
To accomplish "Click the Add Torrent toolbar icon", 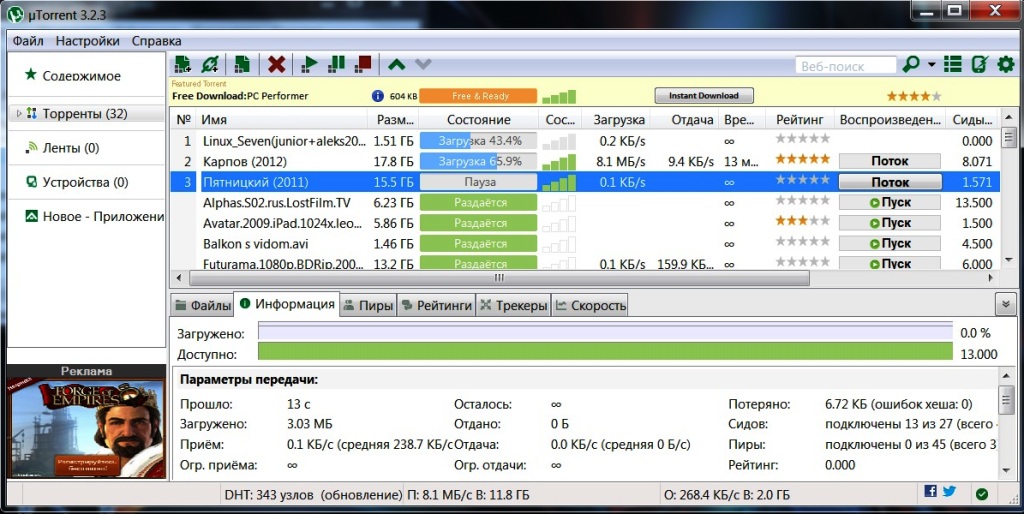I will pos(183,64).
